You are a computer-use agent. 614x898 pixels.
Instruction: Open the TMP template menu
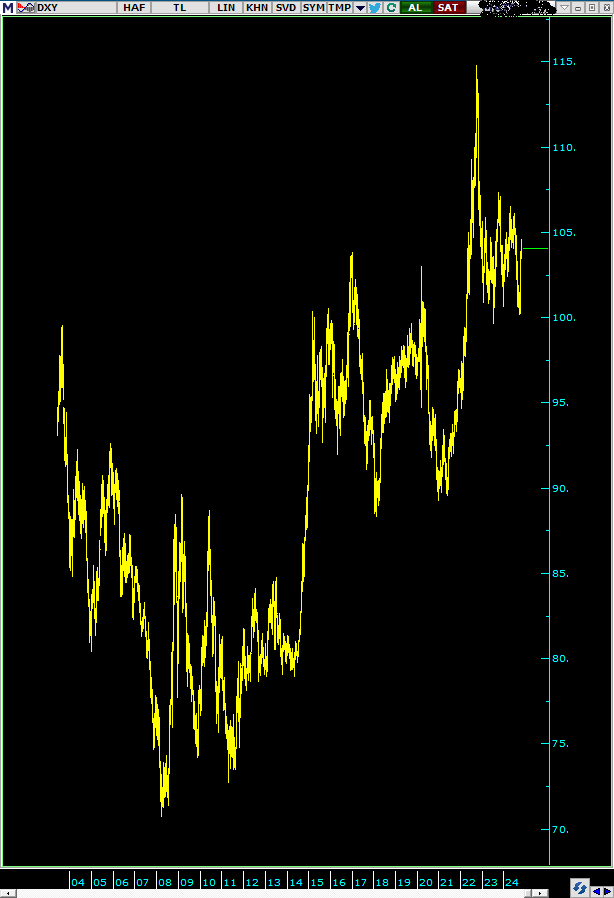[340, 7]
